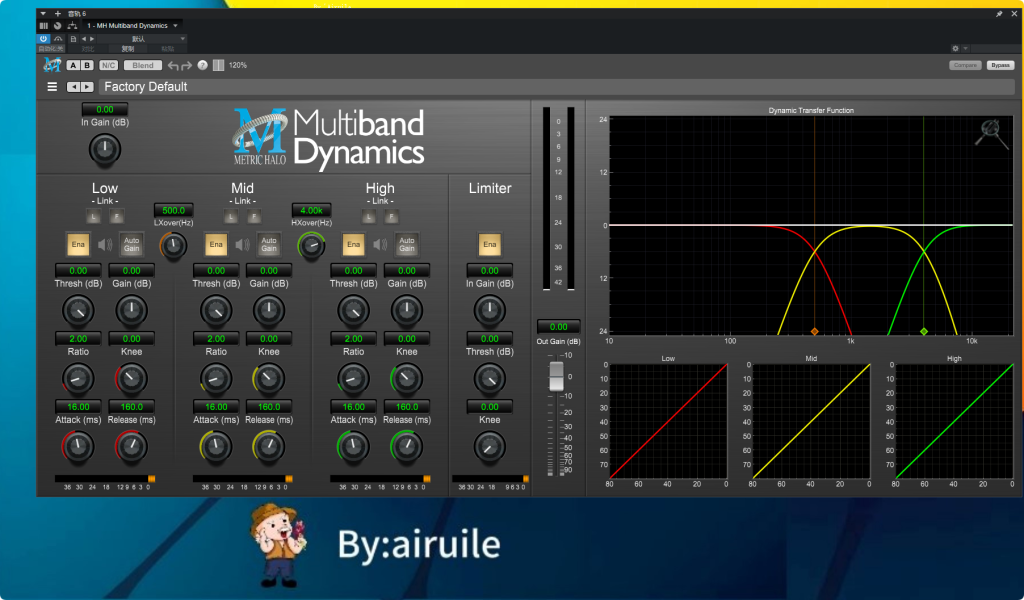Image resolution: width=1024 pixels, height=600 pixels.
Task: Open the host preset dropdown arrow
Action: [x=183, y=39]
